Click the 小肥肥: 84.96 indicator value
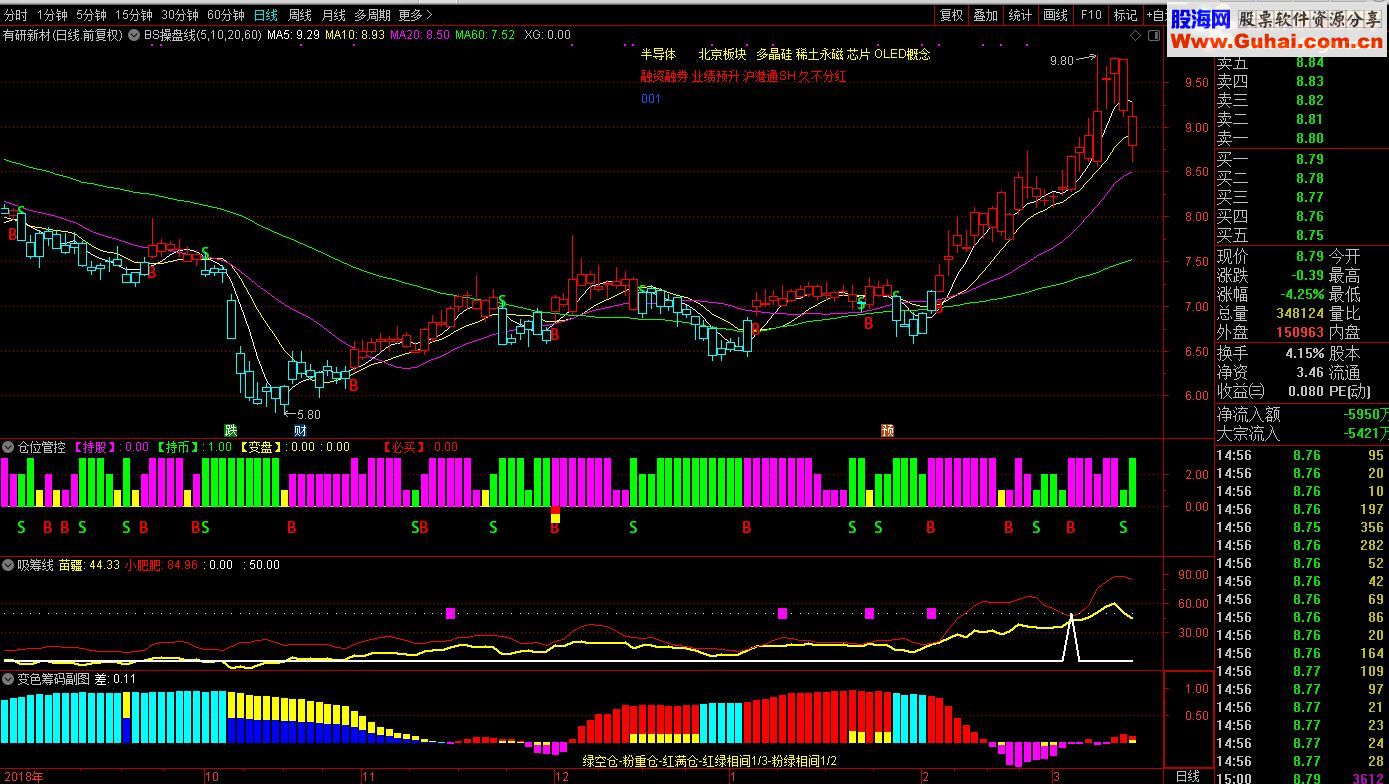The height and width of the screenshot is (784, 1389). (x=161, y=565)
